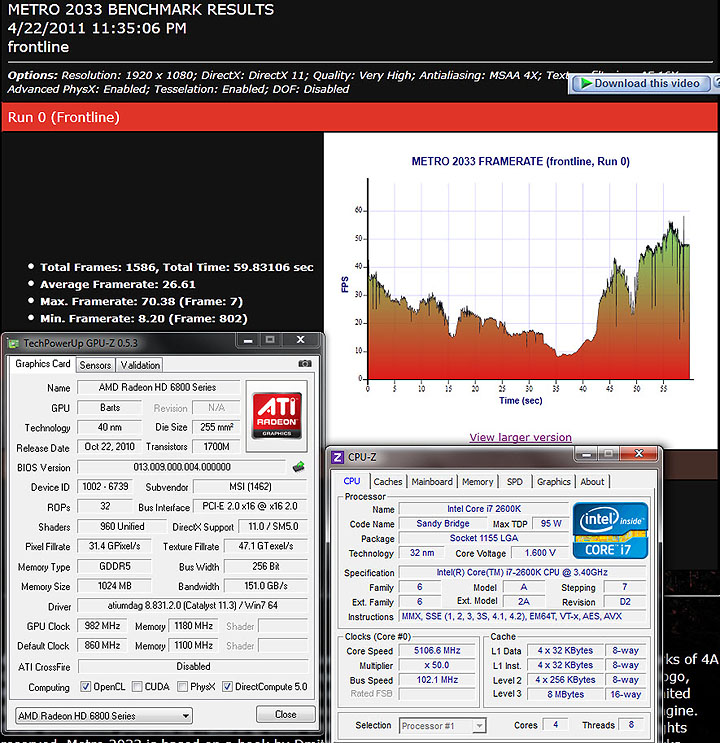Click the Threads value 8 in CPU-Z

631,725
